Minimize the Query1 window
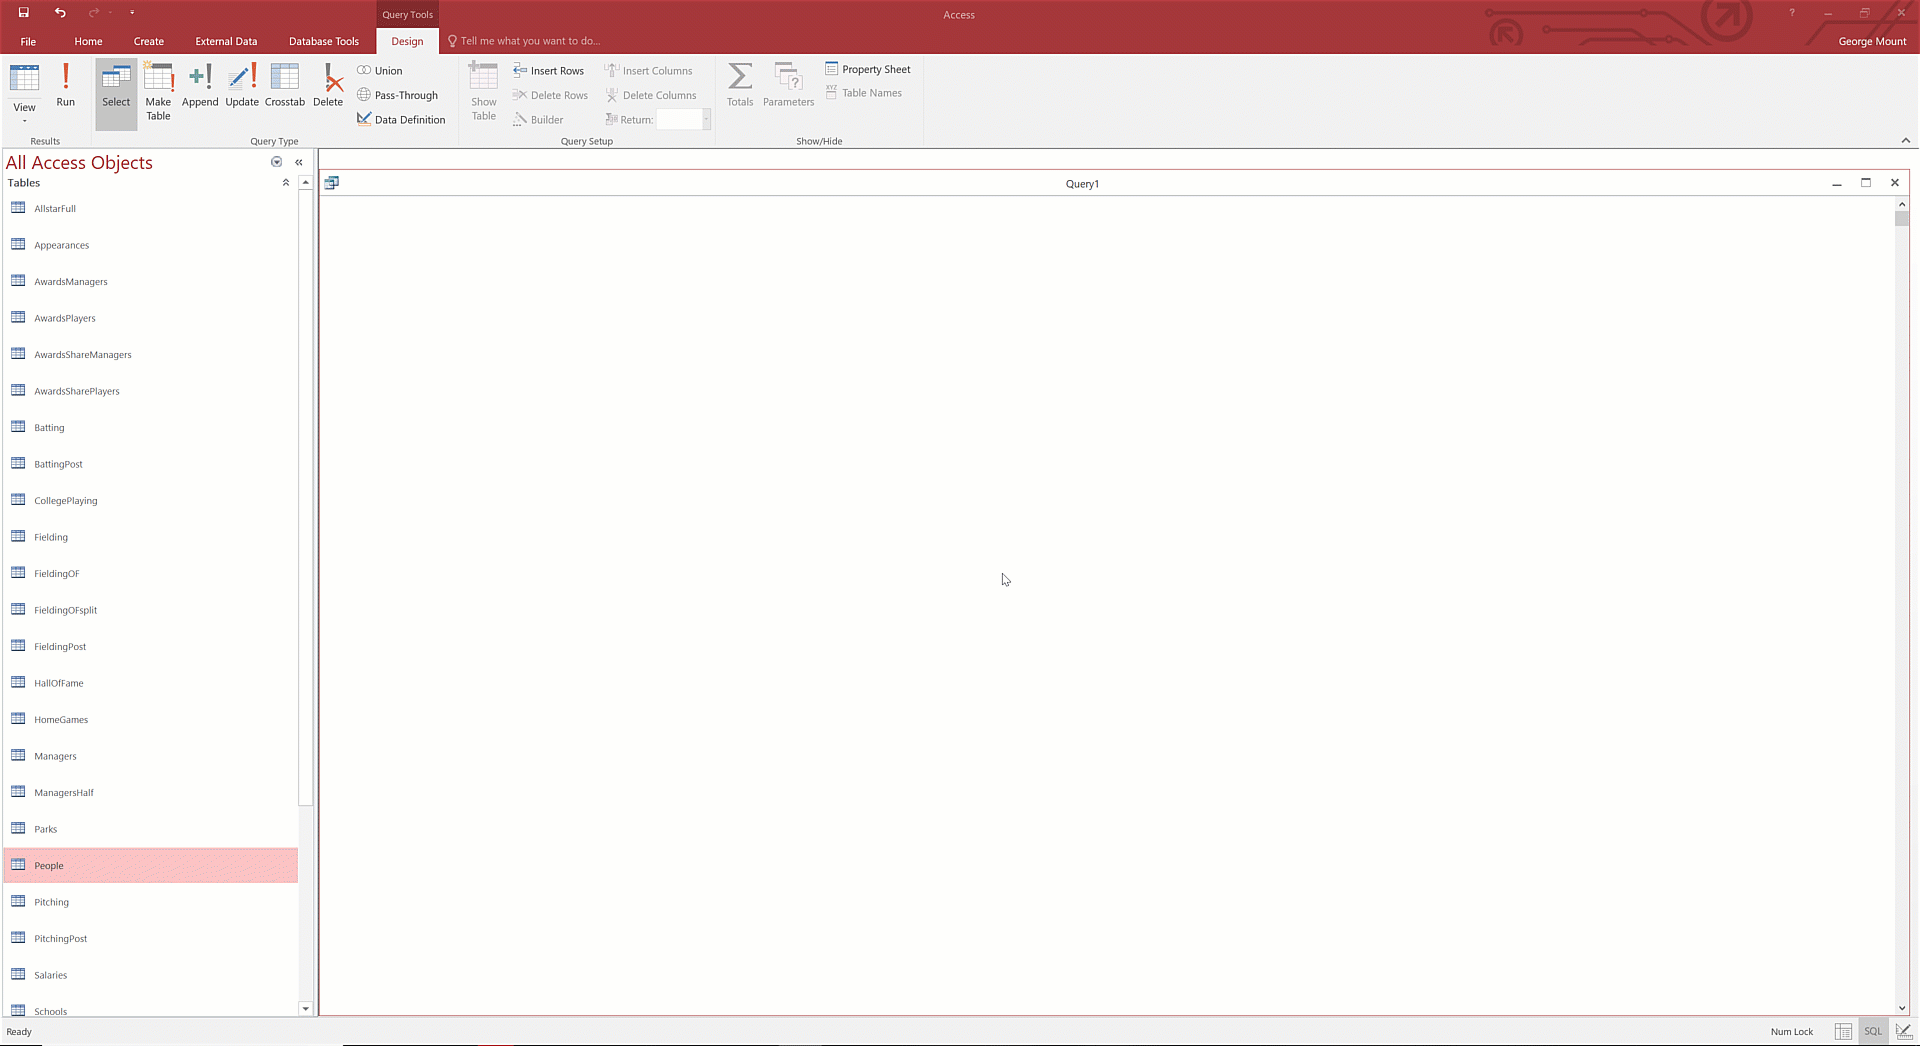This screenshot has height=1046, width=1920. (x=1837, y=183)
